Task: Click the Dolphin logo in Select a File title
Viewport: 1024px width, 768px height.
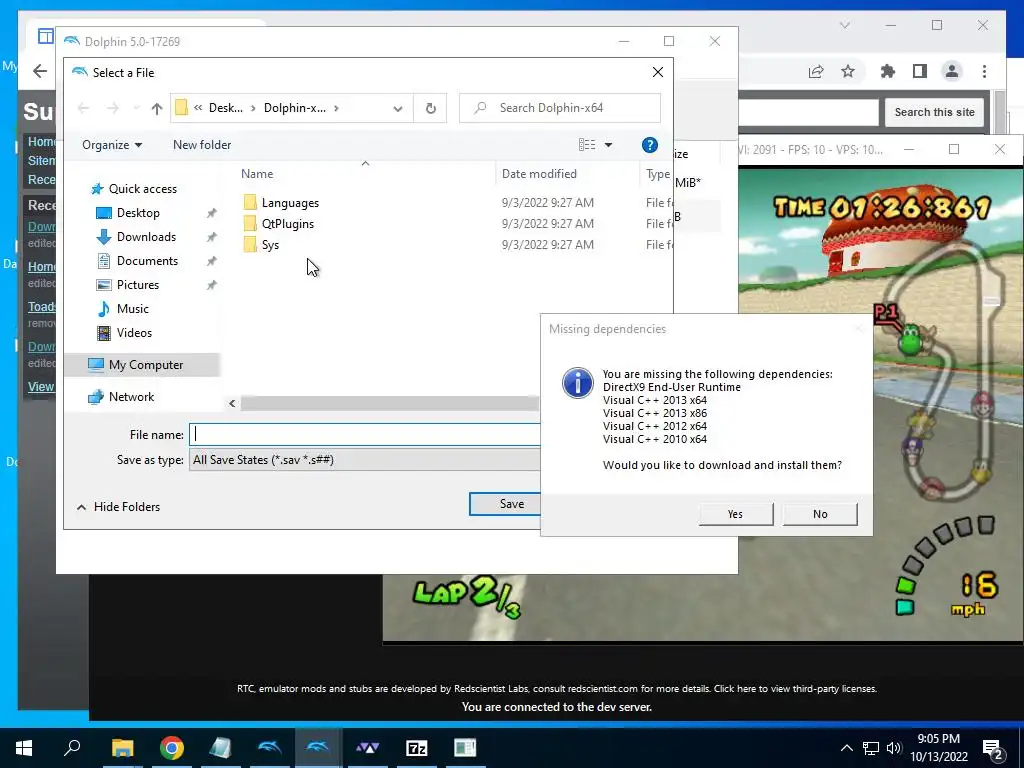Action: pyautogui.click(x=79, y=72)
